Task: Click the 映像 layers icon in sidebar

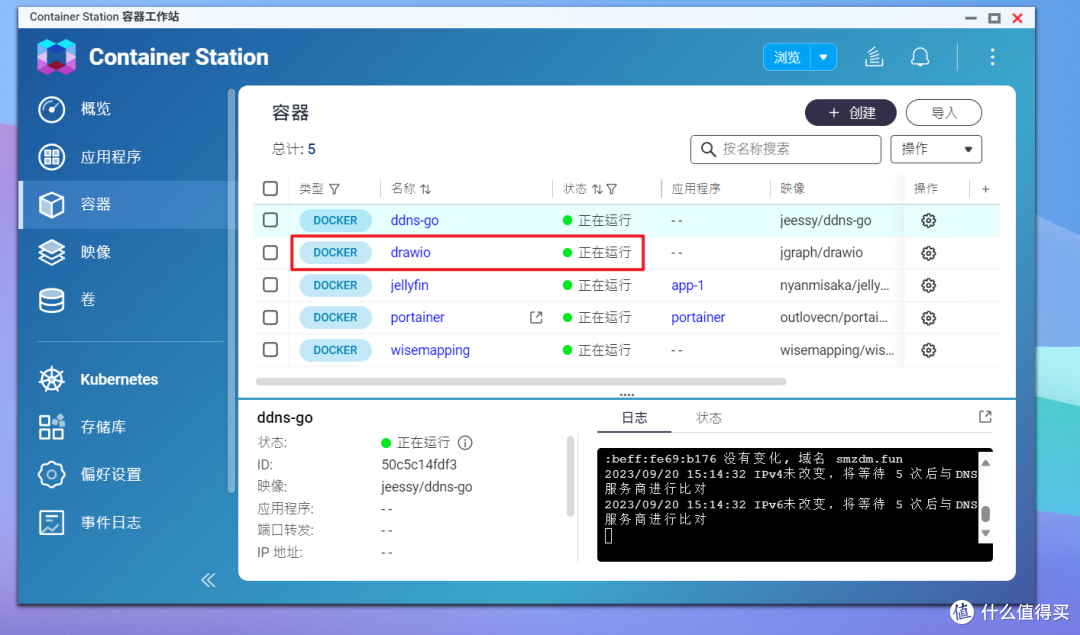Action: point(52,252)
